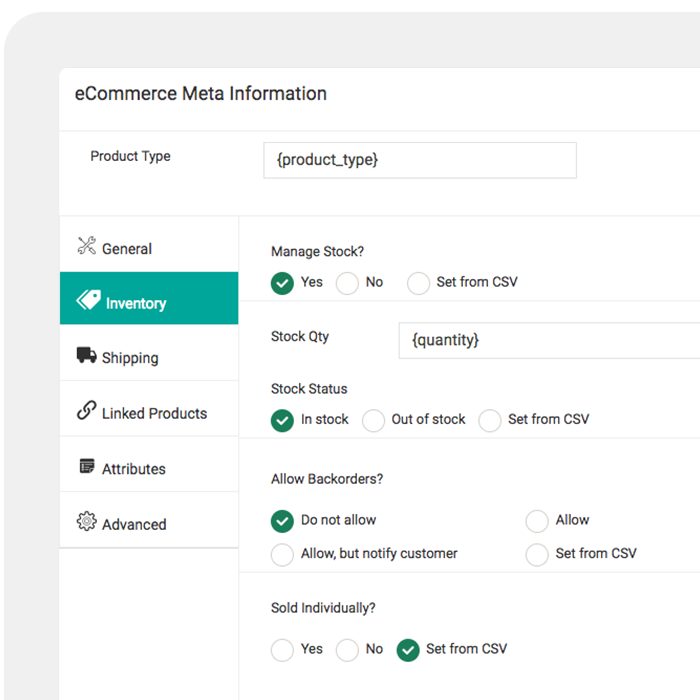This screenshot has height=700, width=700.
Task: Click the Stock Qty label
Action: pos(300,336)
